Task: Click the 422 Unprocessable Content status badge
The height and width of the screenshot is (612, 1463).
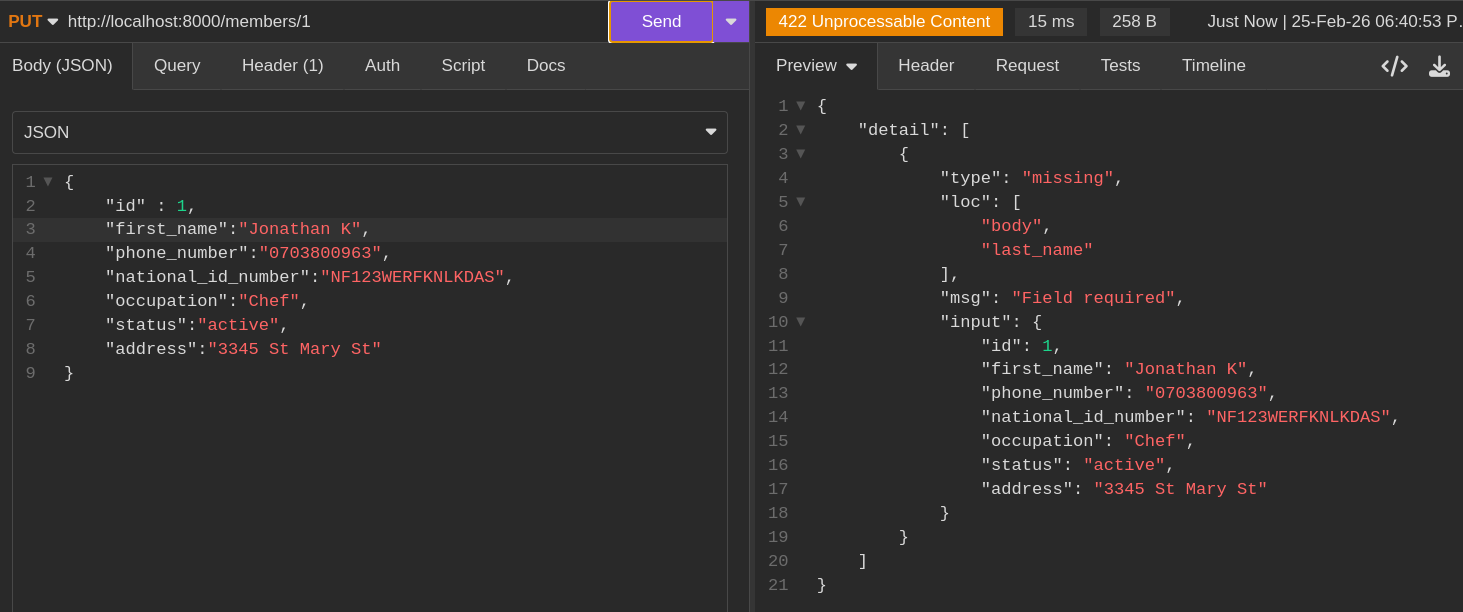Action: pos(884,21)
